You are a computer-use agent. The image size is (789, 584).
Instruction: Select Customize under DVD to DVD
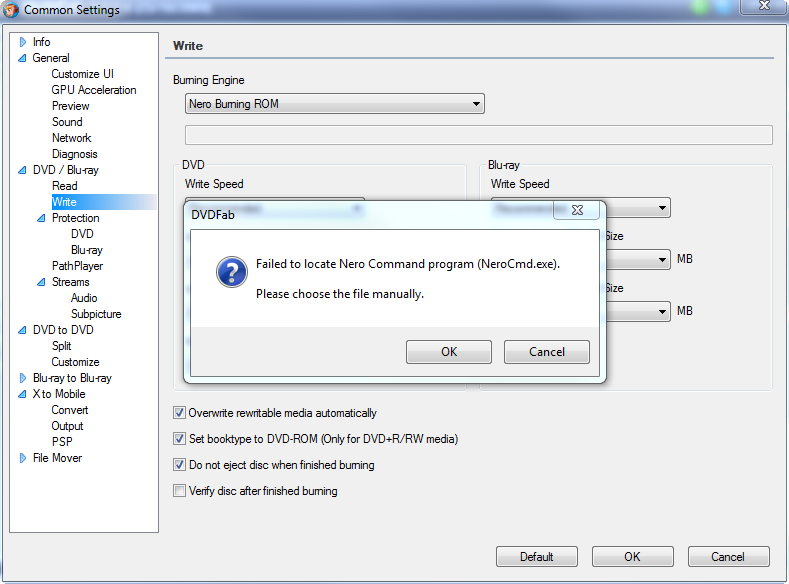[75, 362]
